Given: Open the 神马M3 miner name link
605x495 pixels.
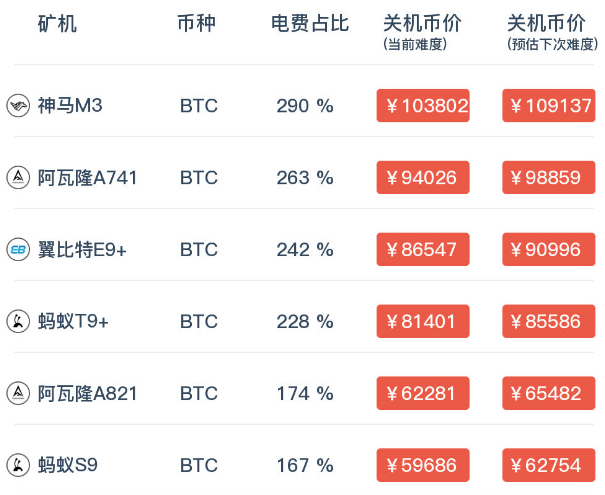Looking at the screenshot, I should click(x=70, y=105).
